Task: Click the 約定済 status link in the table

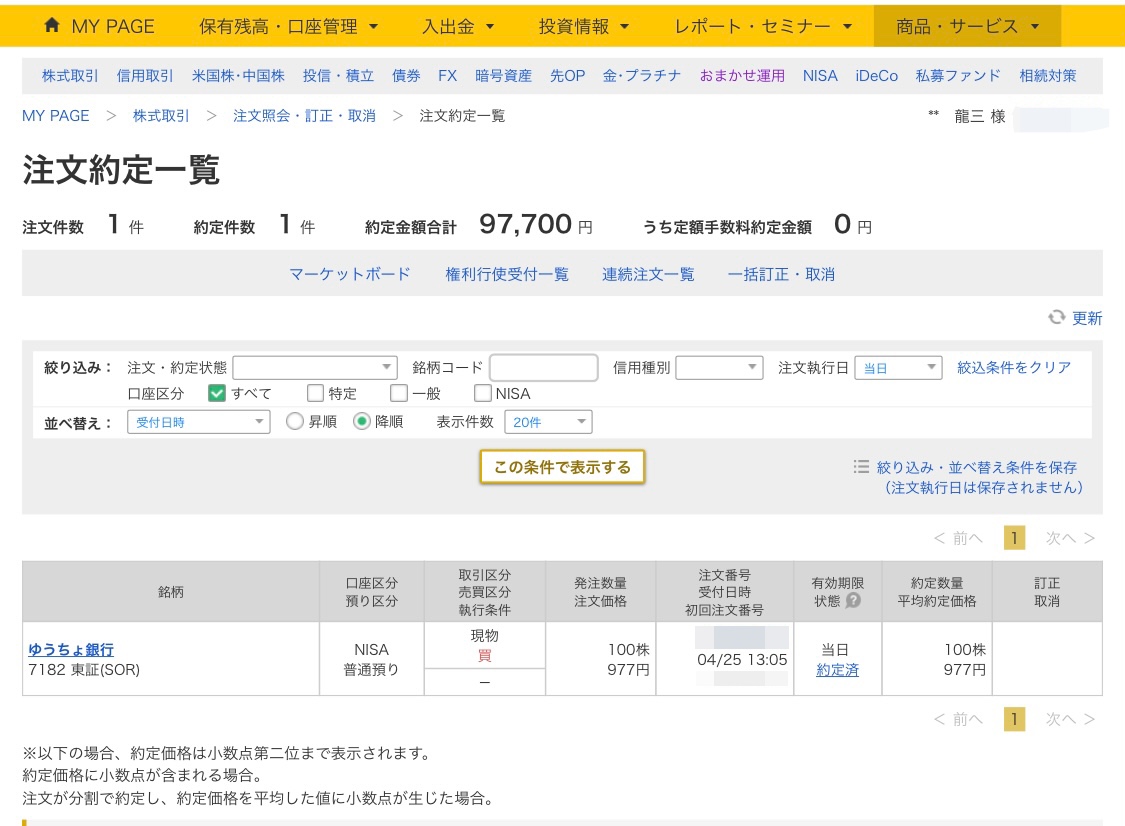Action: 837,670
